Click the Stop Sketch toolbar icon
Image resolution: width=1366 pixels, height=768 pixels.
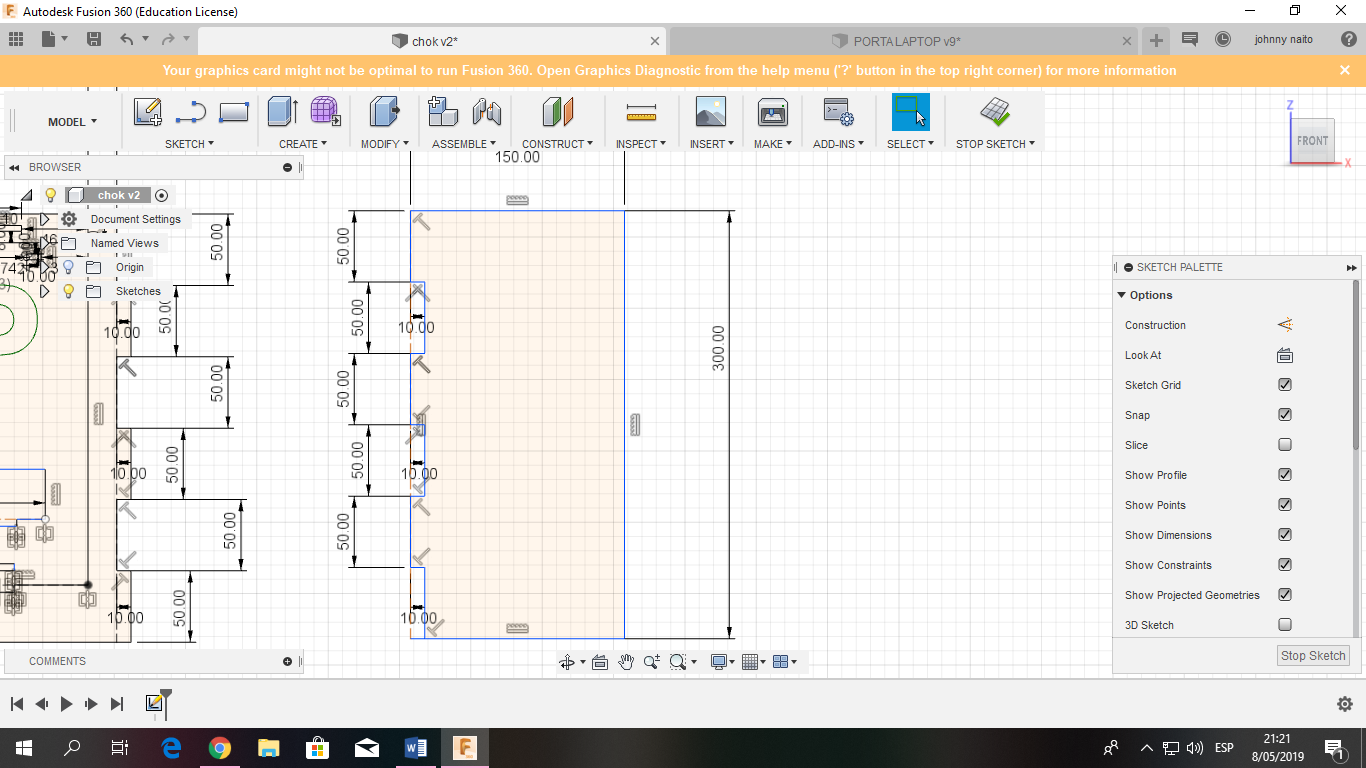click(995, 111)
